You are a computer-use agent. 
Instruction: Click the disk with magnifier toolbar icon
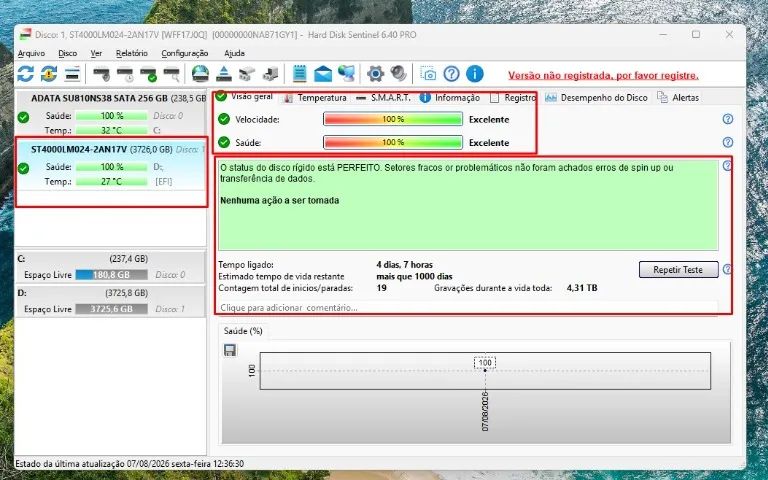[x=171, y=74]
